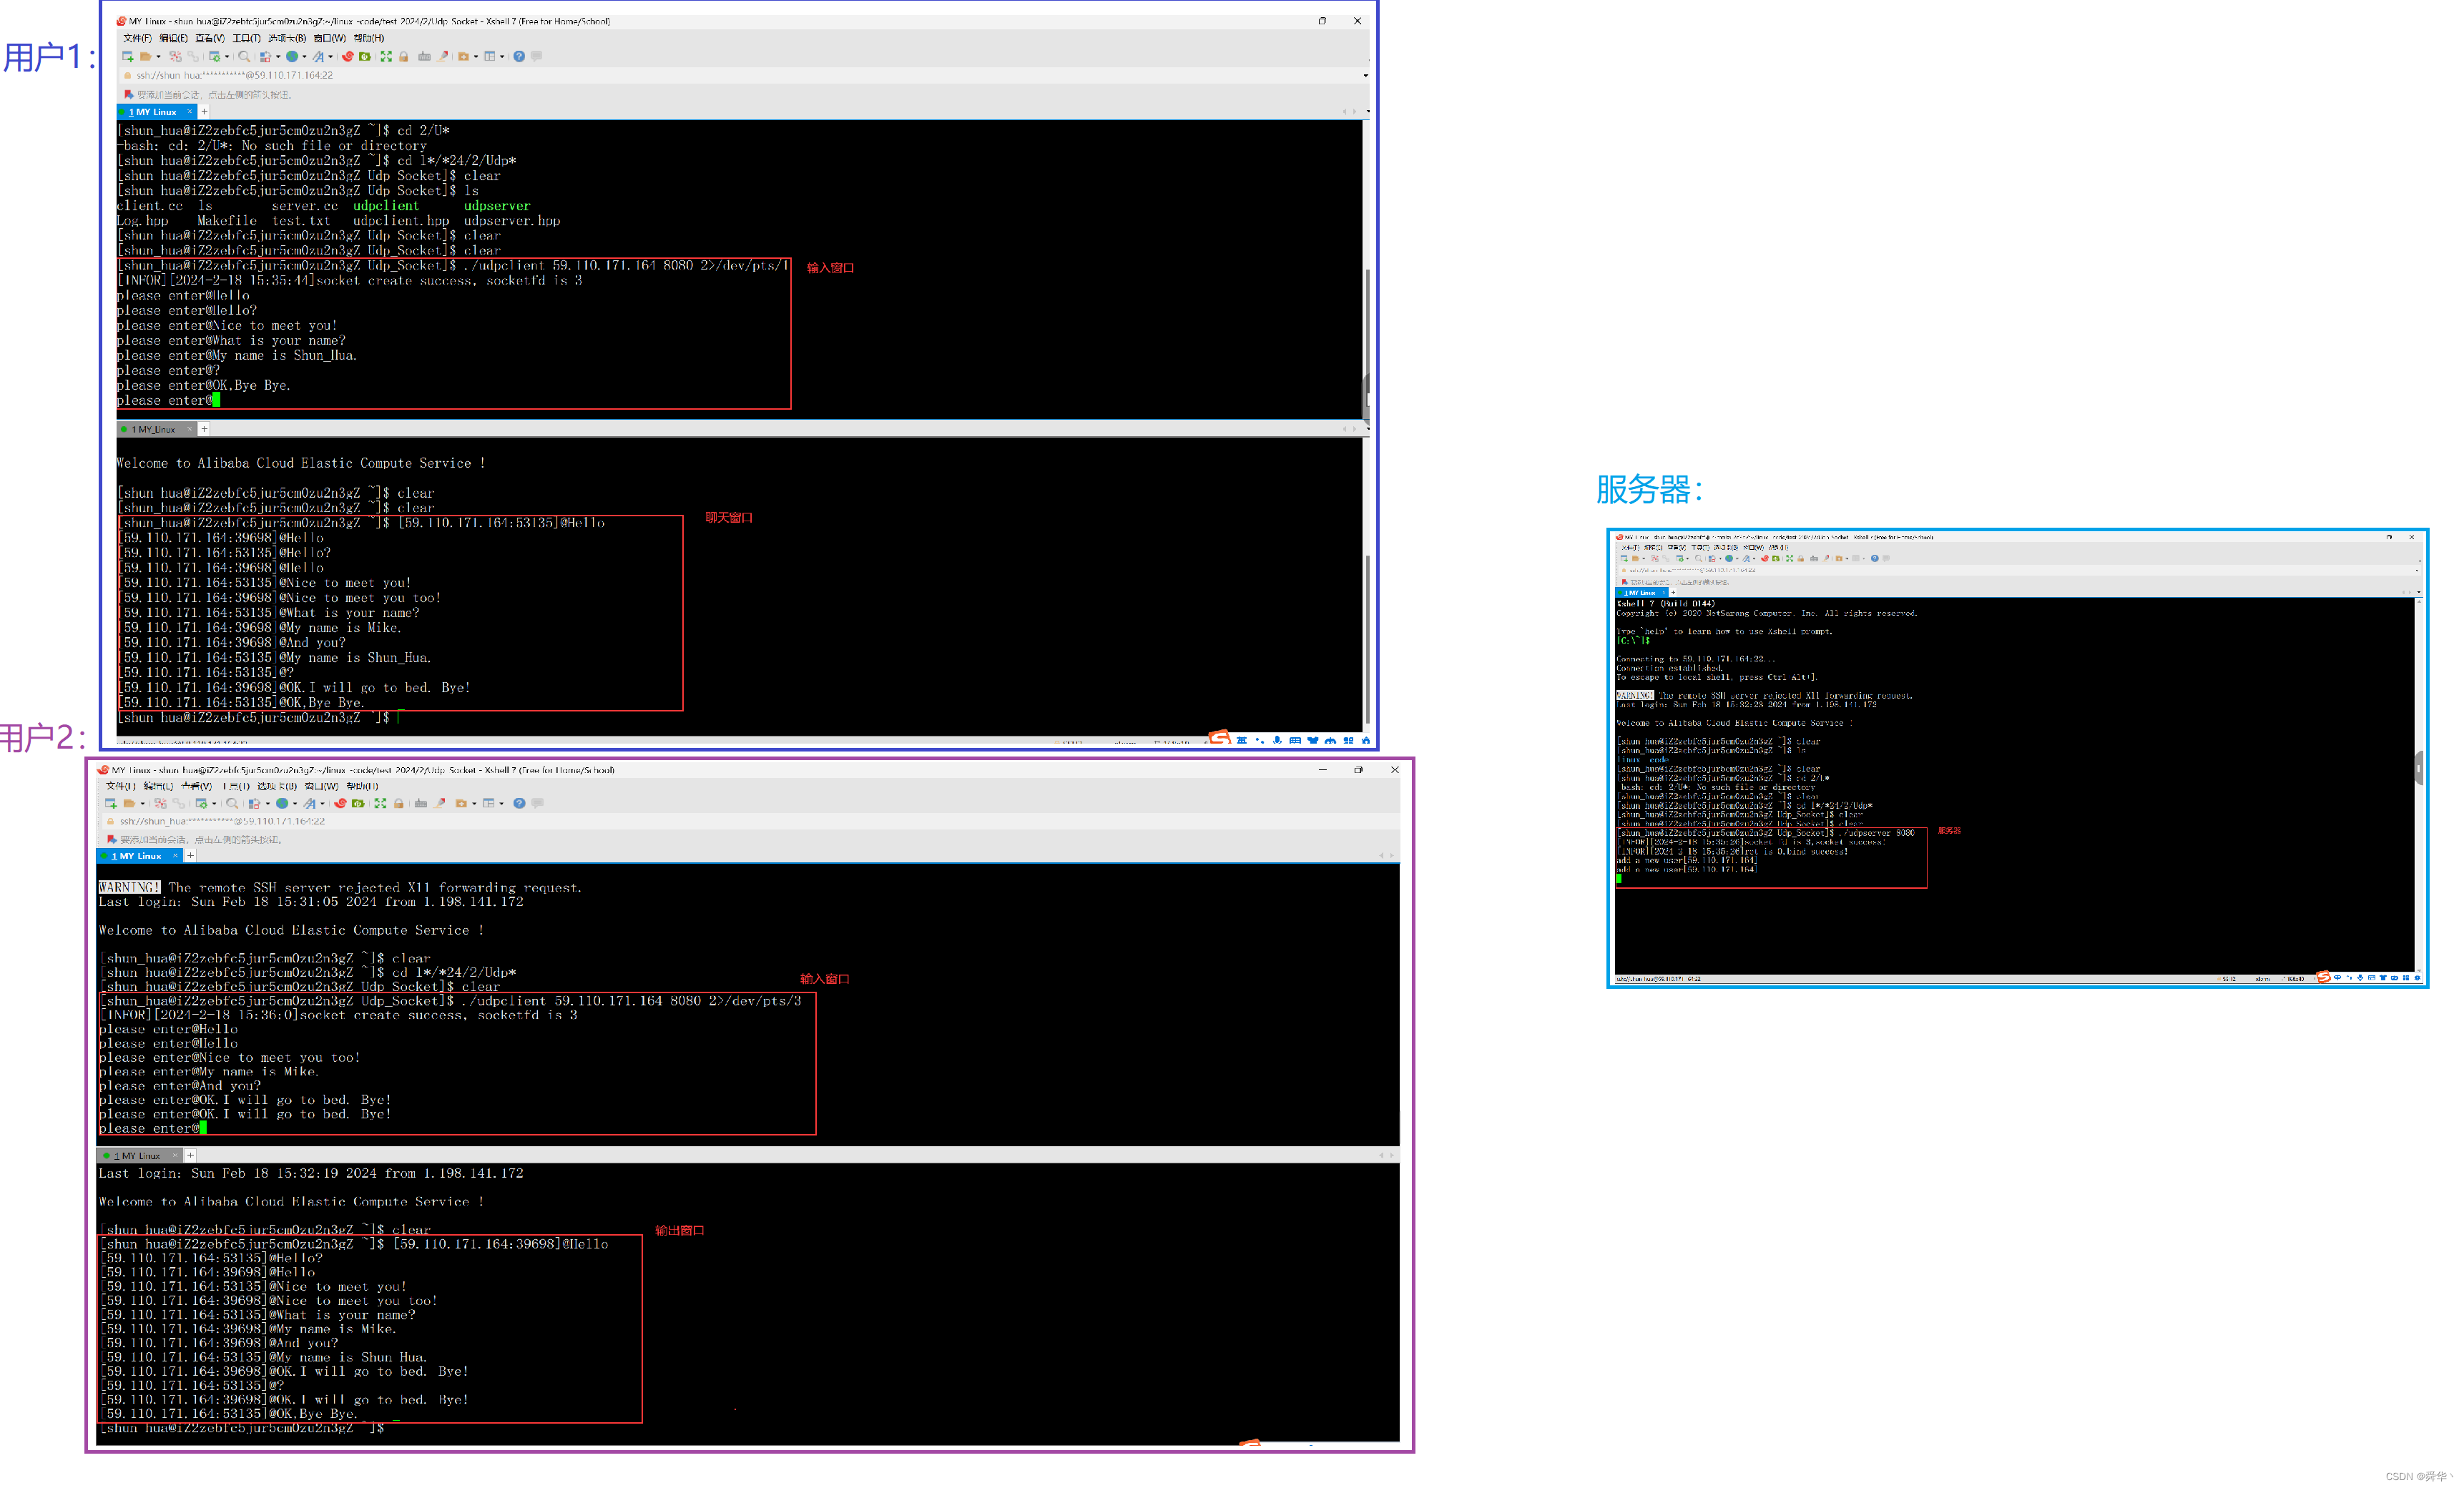Add new tab beside lower tab in User 1
The height and width of the screenshot is (1488, 2464).
[x=204, y=430]
